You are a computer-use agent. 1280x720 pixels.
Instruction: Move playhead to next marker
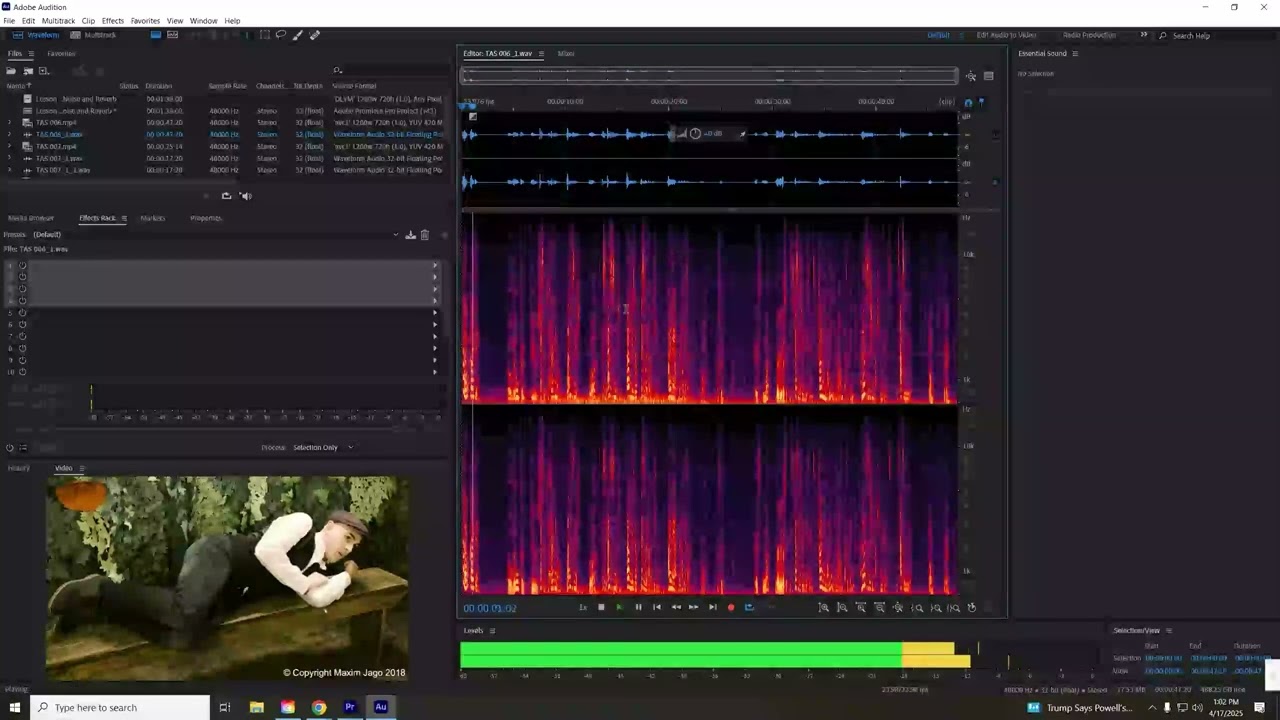[712, 607]
